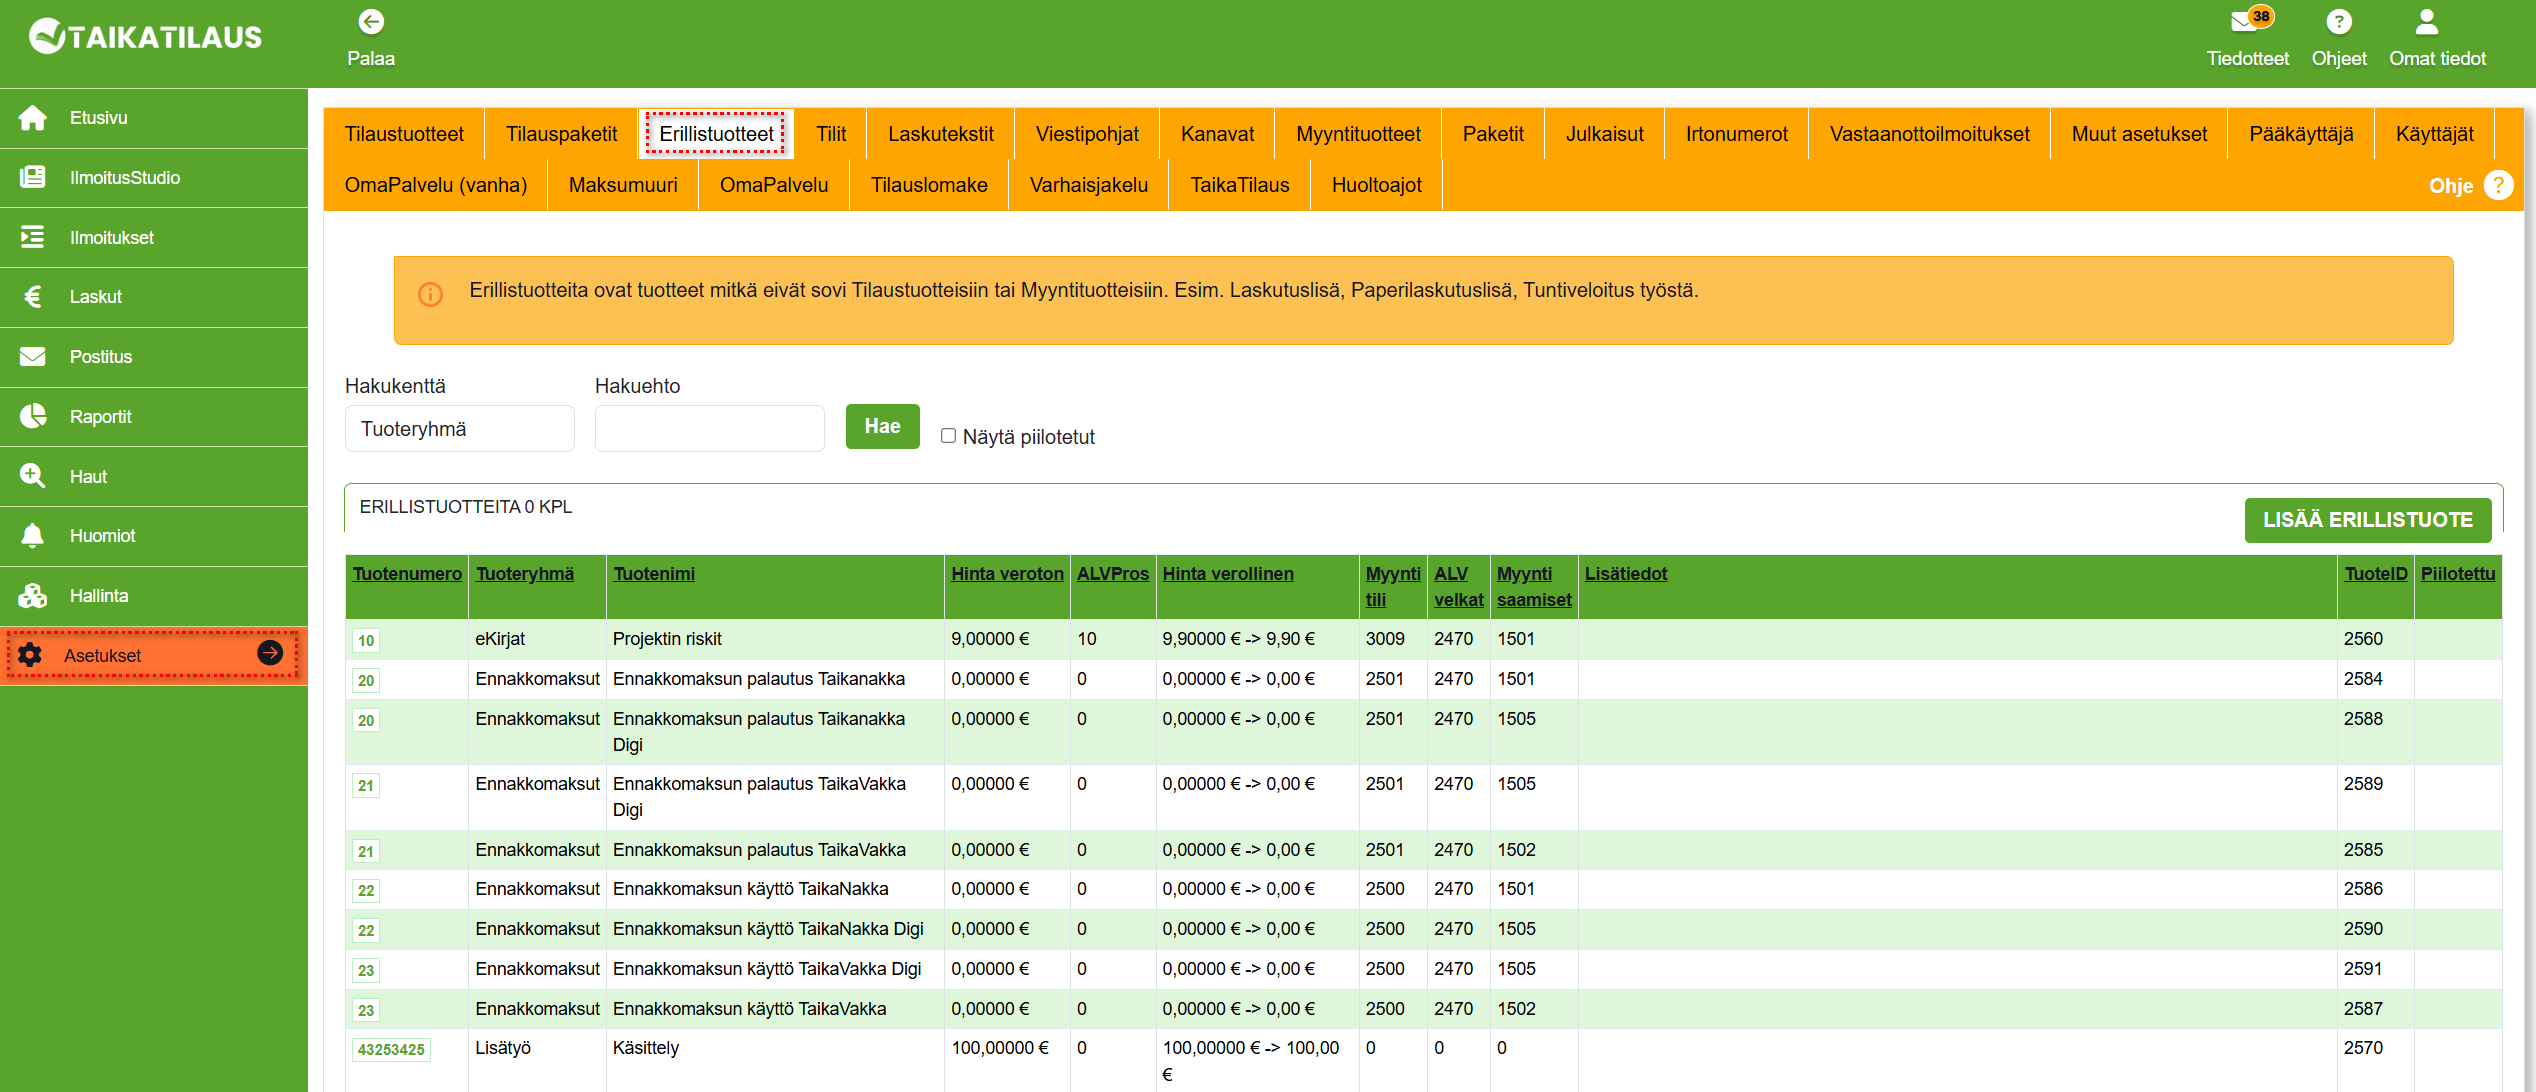This screenshot has height=1092, width=2536.
Task: Sort by Hinta veroton column
Action: click(x=1007, y=574)
